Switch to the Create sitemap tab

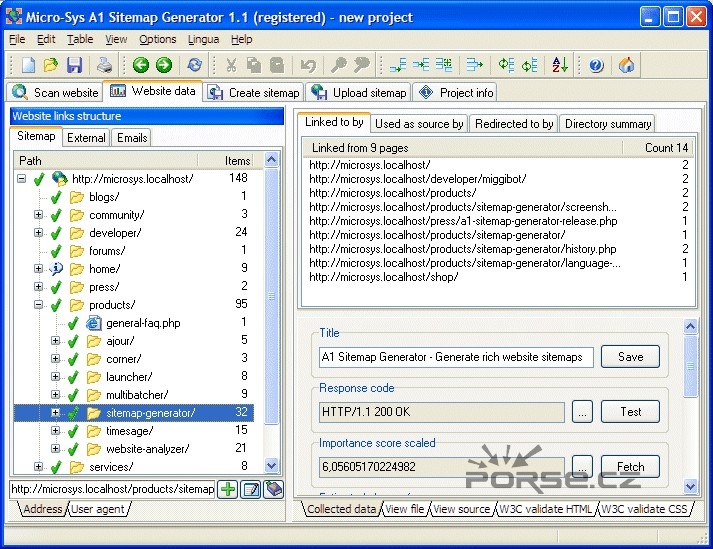coord(253,92)
